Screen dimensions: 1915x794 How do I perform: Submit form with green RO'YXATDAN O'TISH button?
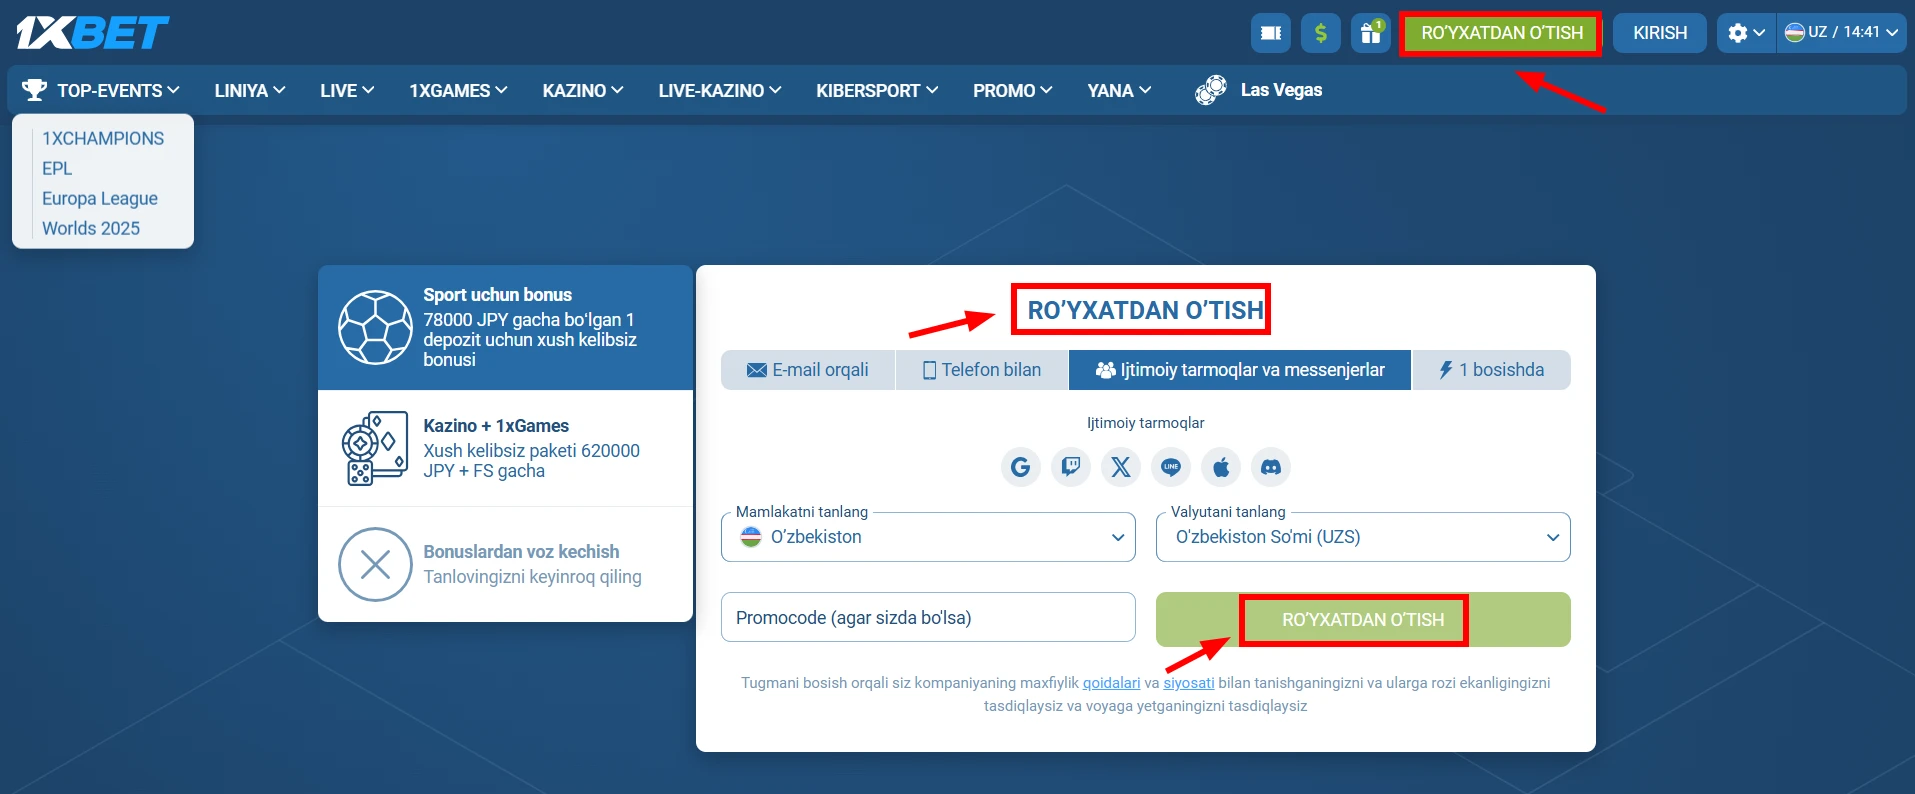click(1363, 620)
